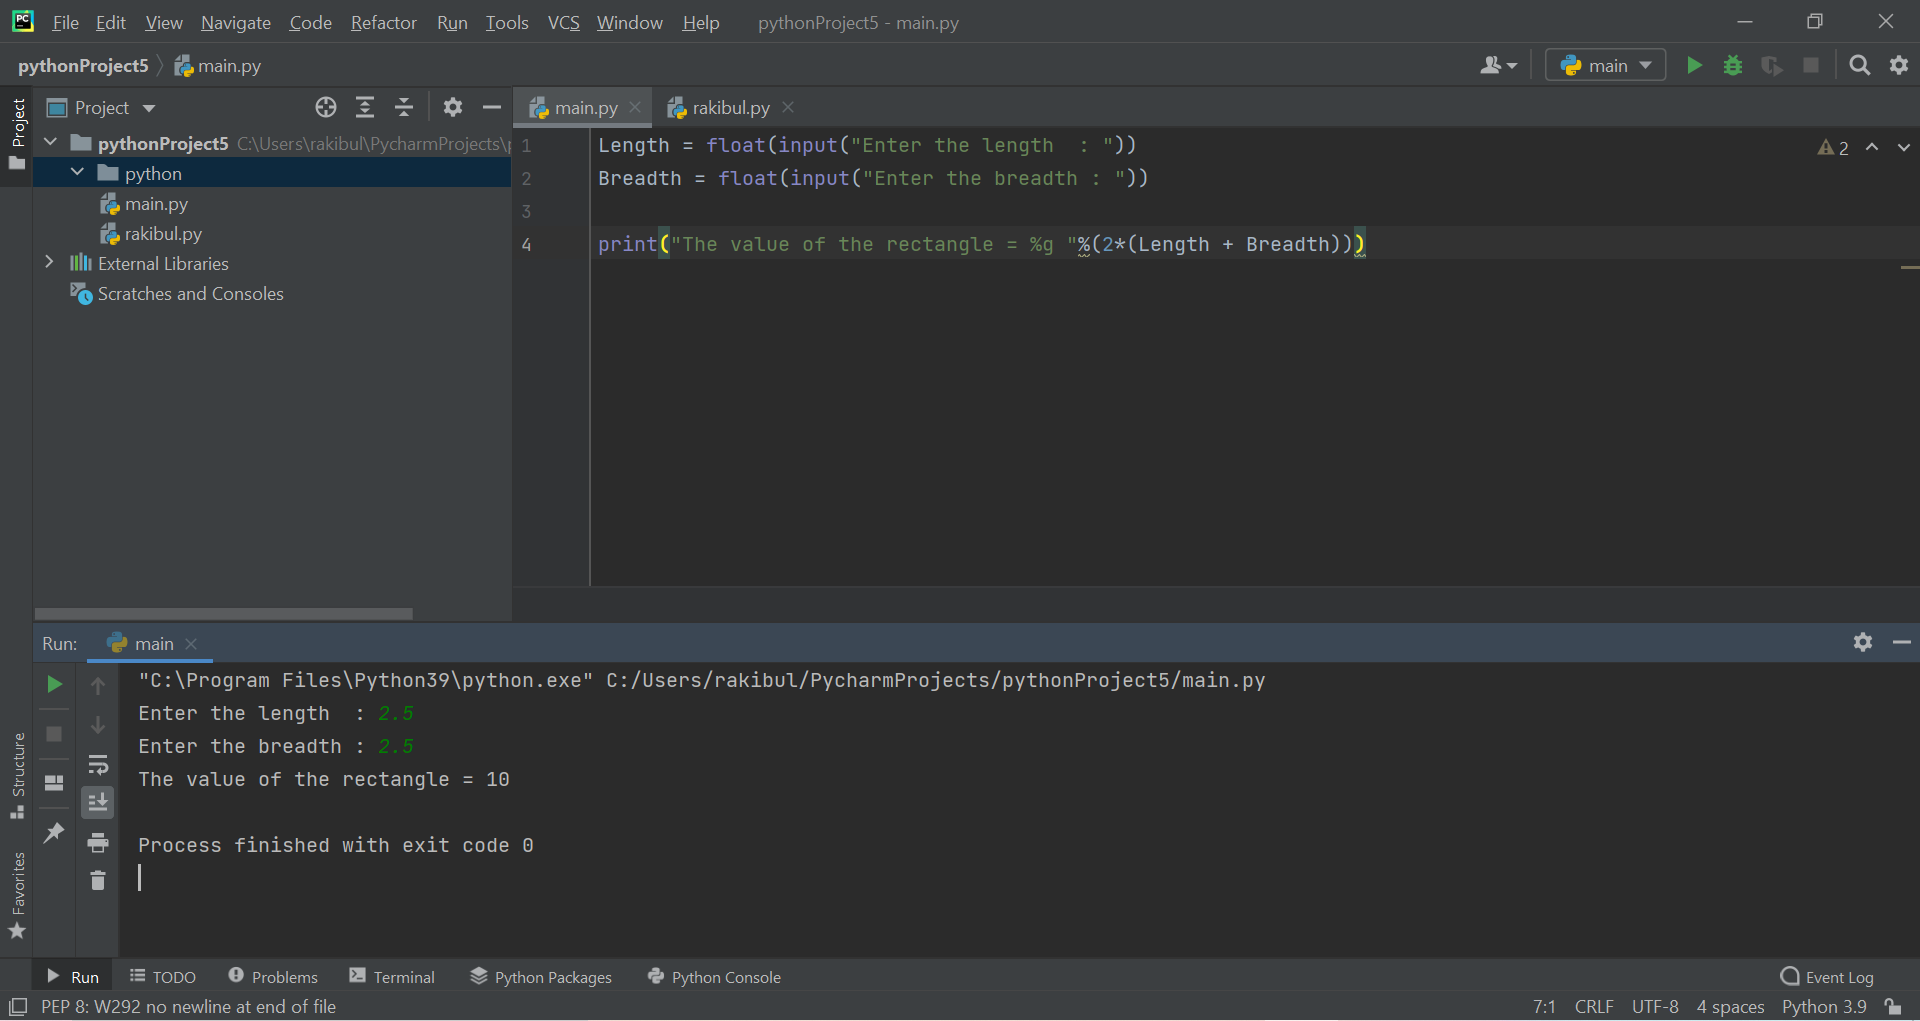Click the Stop square in the top toolbar
This screenshot has height=1021, width=1920.
tap(1811, 66)
